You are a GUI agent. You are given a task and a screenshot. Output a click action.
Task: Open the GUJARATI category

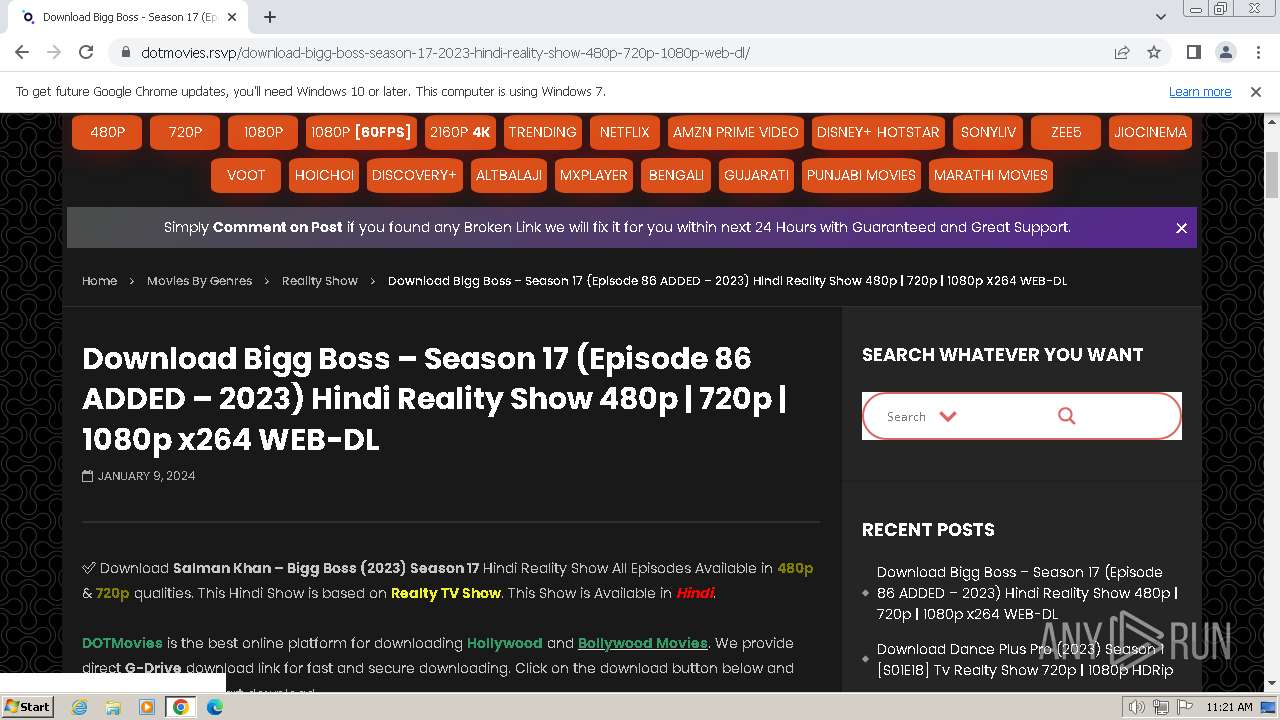756,175
